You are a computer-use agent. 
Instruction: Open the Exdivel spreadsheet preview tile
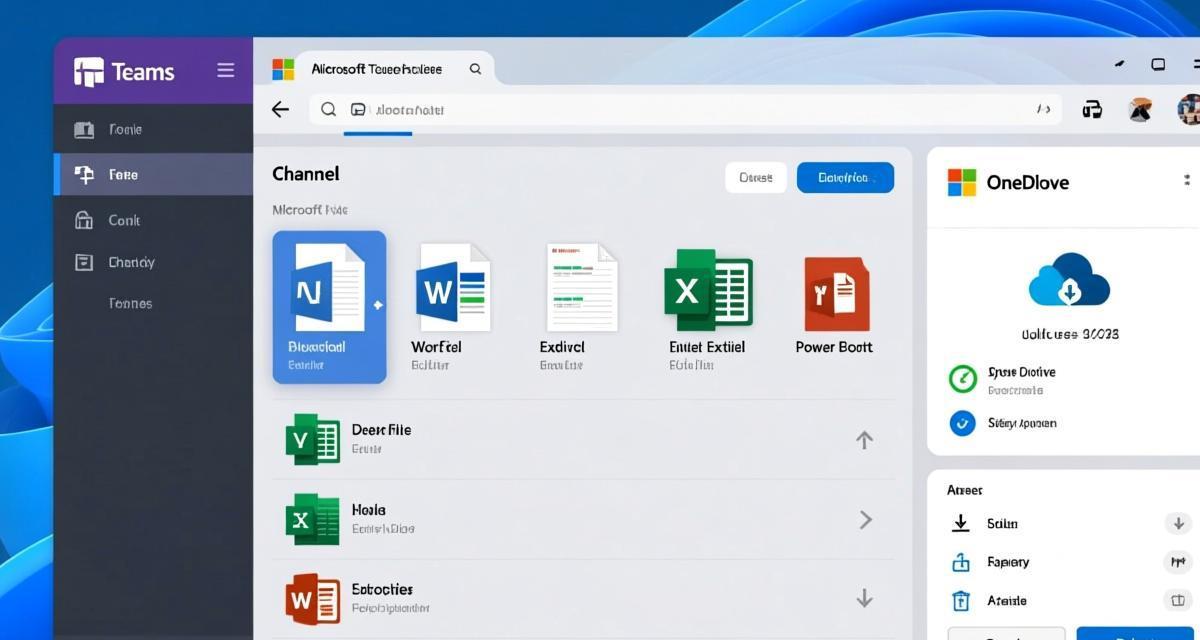click(x=582, y=307)
